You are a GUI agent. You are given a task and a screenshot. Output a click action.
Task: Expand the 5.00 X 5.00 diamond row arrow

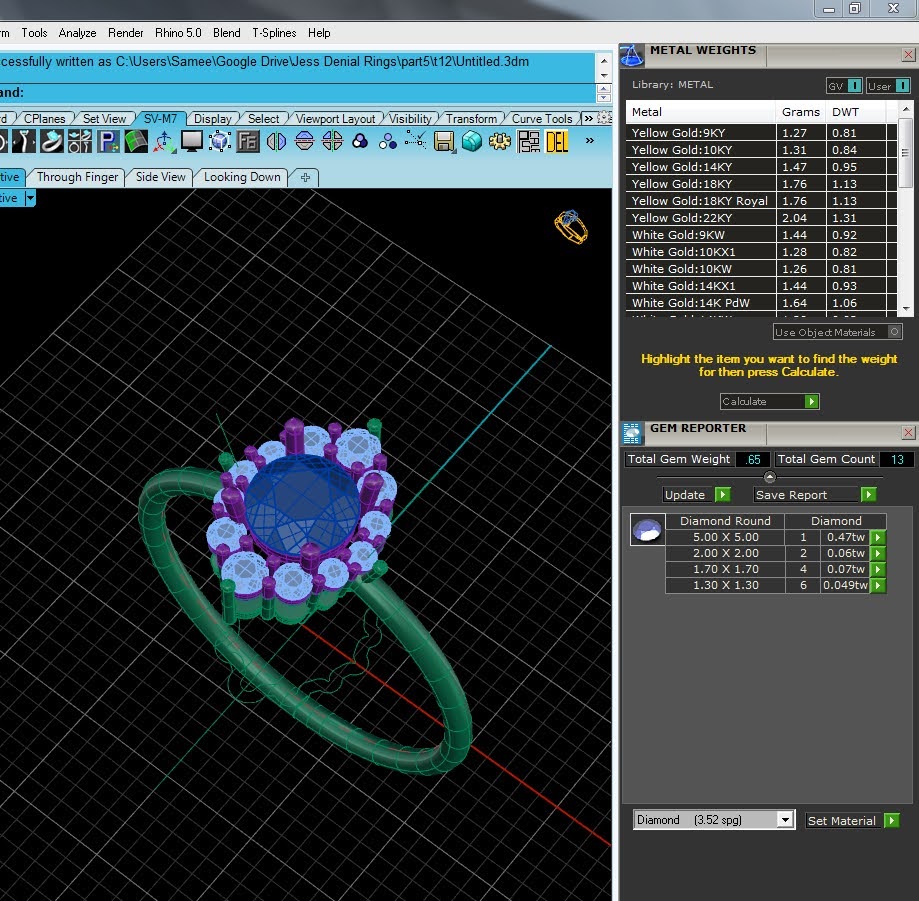click(877, 537)
